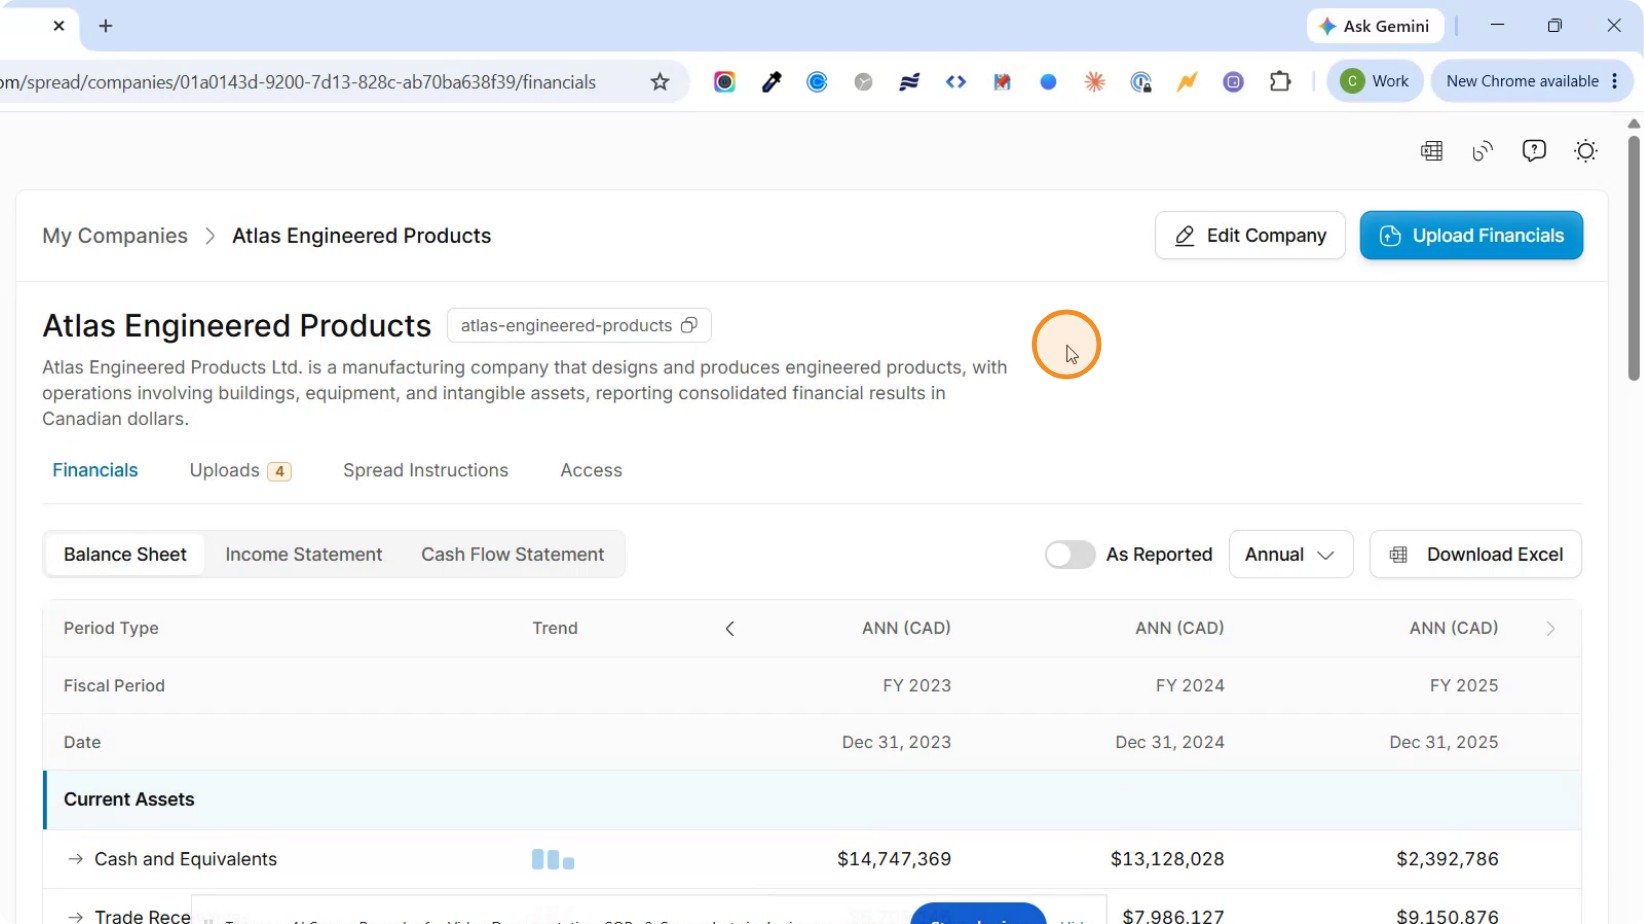
Task: Click the address bar URL
Action: [299, 82]
